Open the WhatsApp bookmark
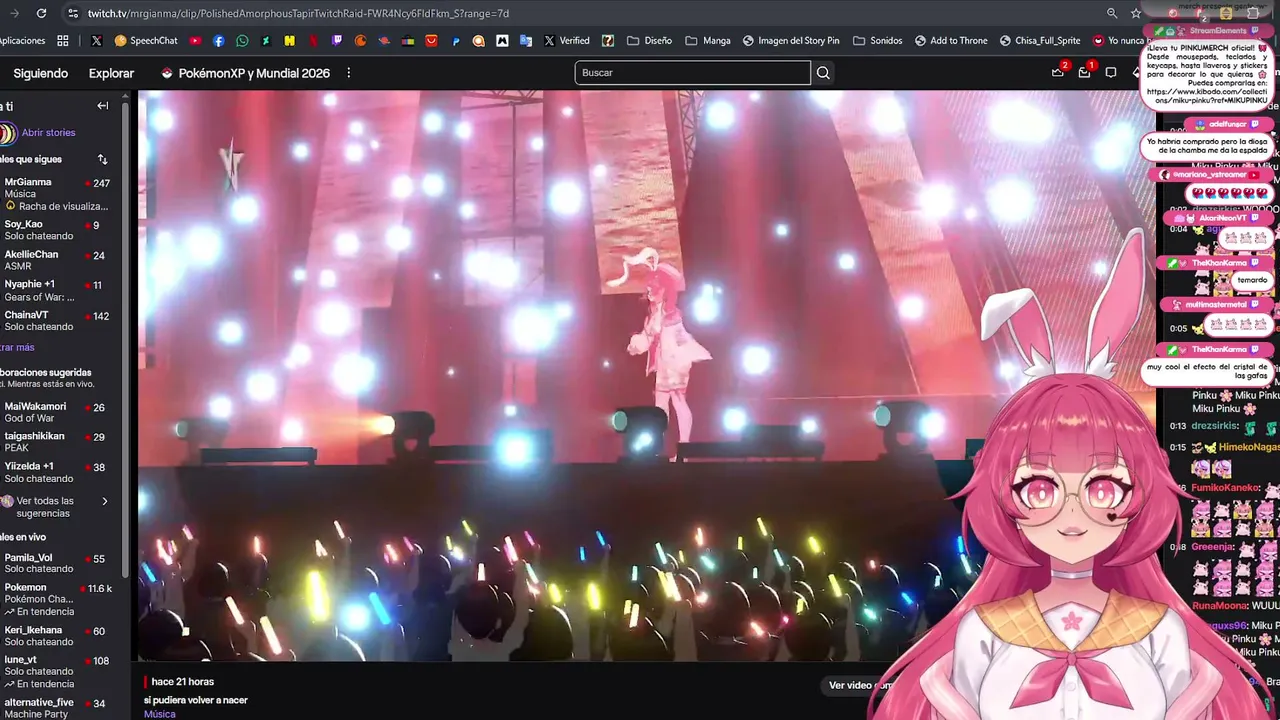The width and height of the screenshot is (1280, 720). click(x=242, y=41)
